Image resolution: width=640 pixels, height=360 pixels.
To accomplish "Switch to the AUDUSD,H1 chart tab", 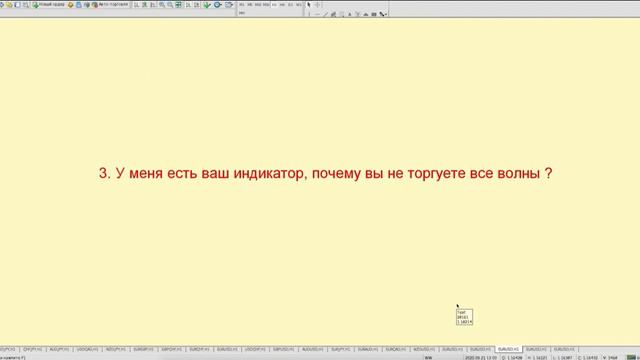I will [312, 349].
